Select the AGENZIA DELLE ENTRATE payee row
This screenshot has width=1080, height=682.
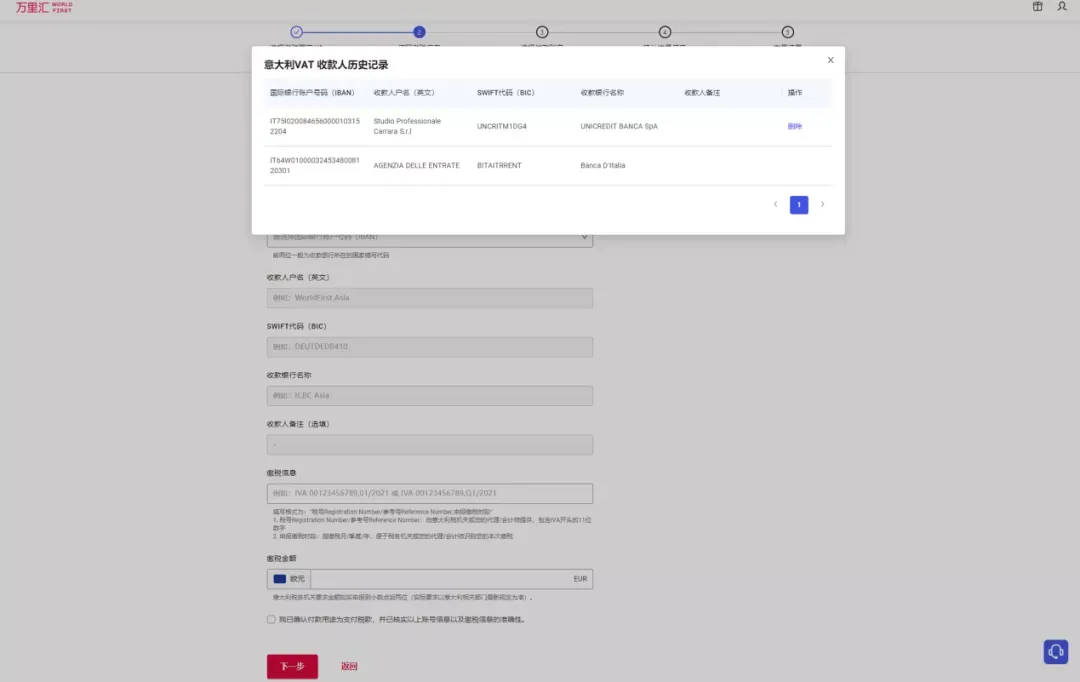coord(548,165)
